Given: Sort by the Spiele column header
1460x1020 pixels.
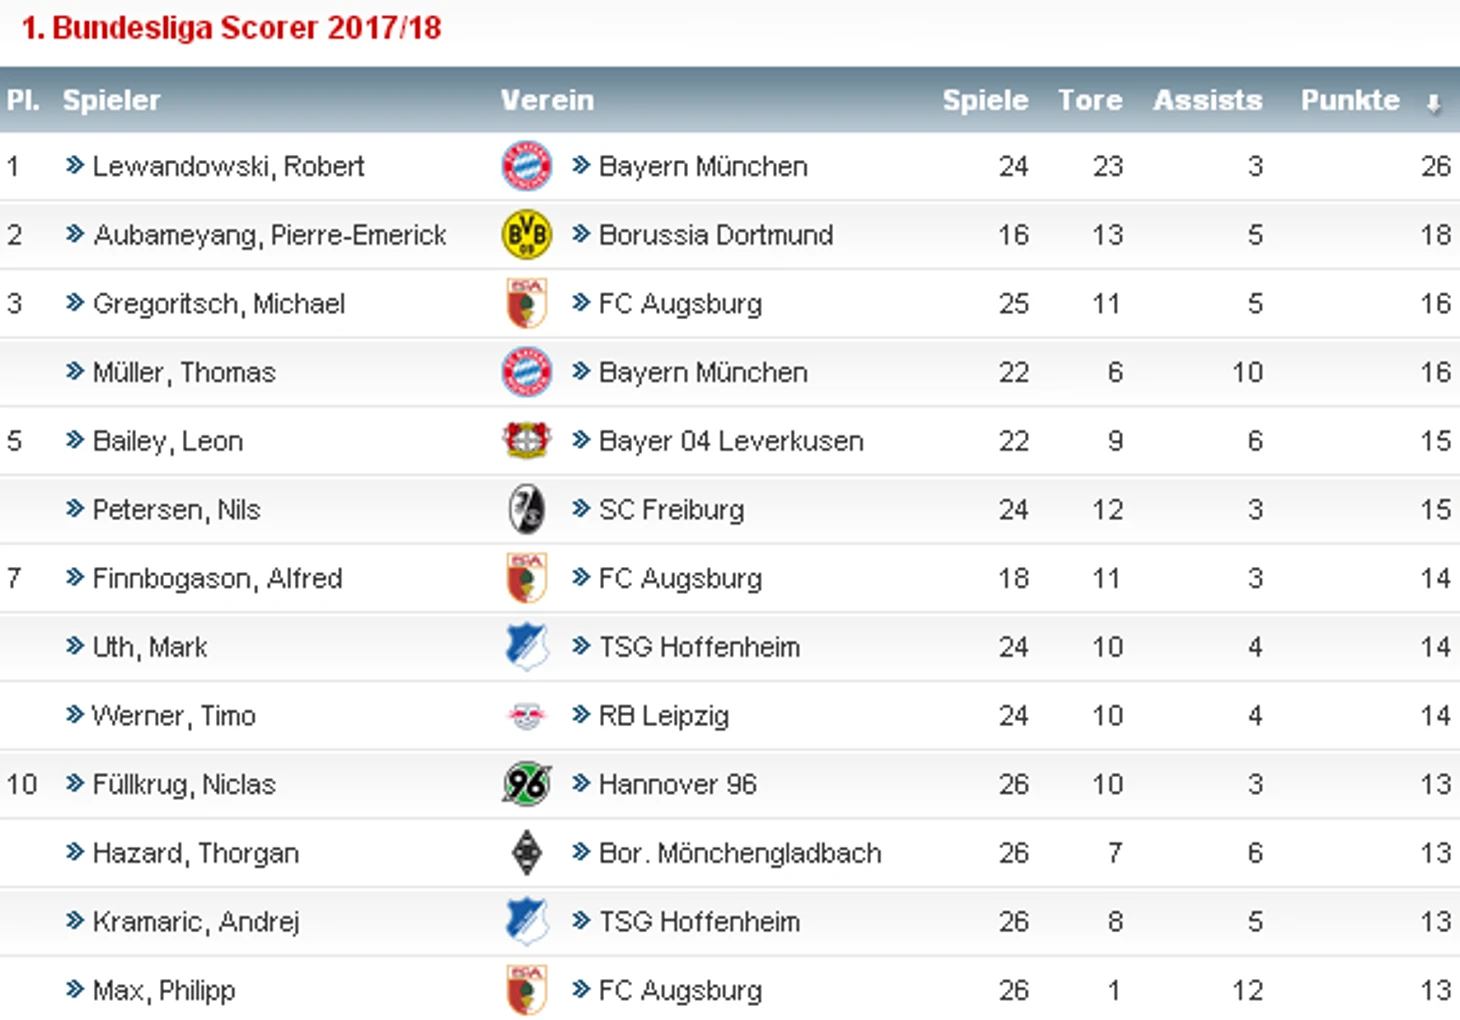Looking at the screenshot, I should 984,100.
